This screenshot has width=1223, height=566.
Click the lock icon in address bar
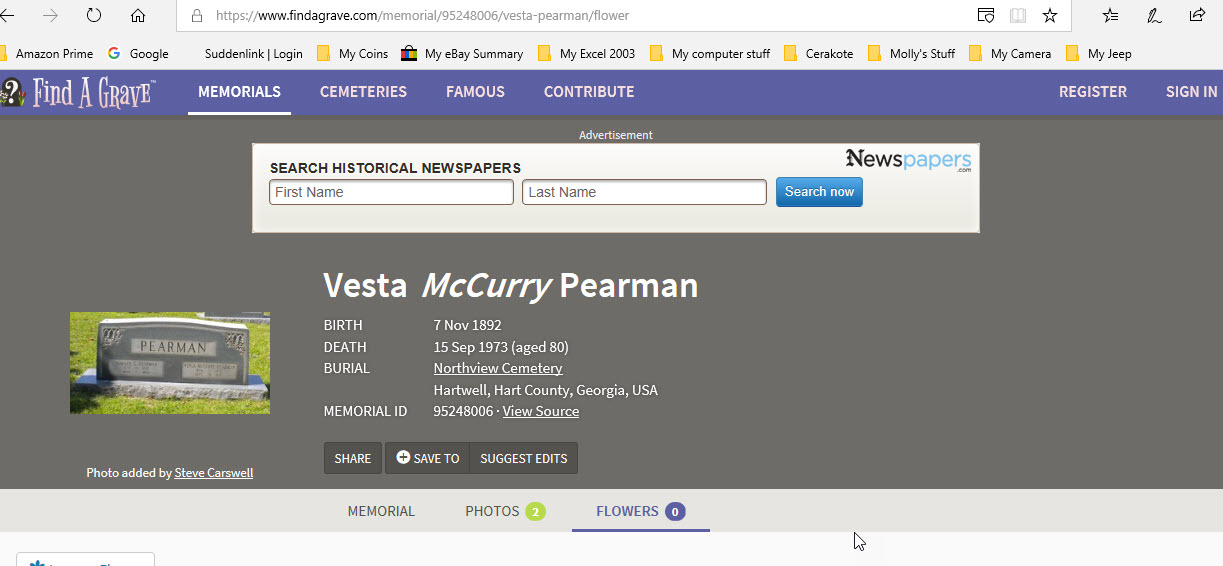point(197,16)
